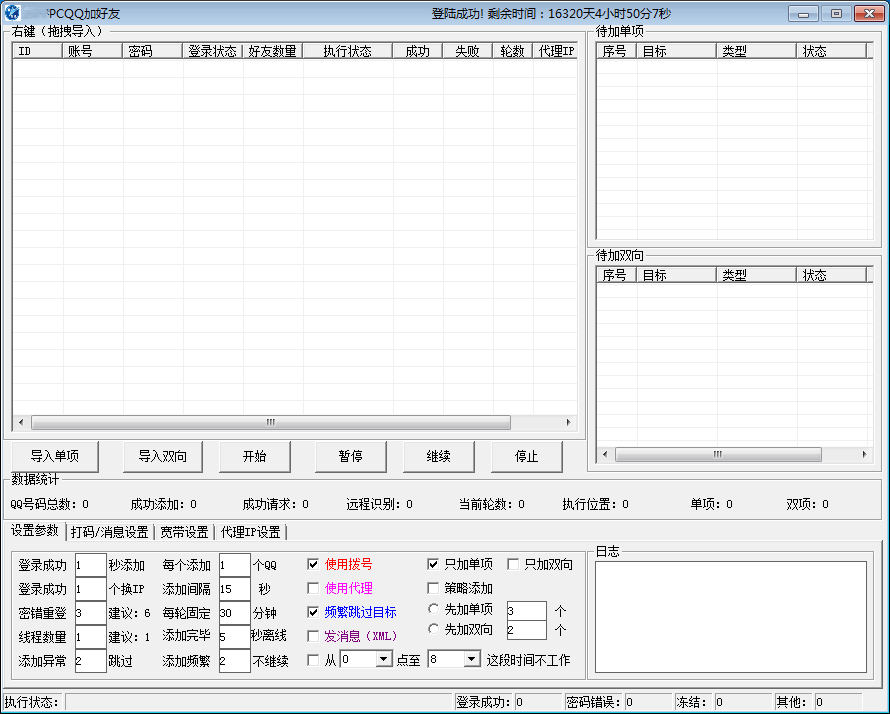The width and height of the screenshot is (890, 714).
Task: Click the 导入单项 button
Action: pyautogui.click(x=55, y=456)
